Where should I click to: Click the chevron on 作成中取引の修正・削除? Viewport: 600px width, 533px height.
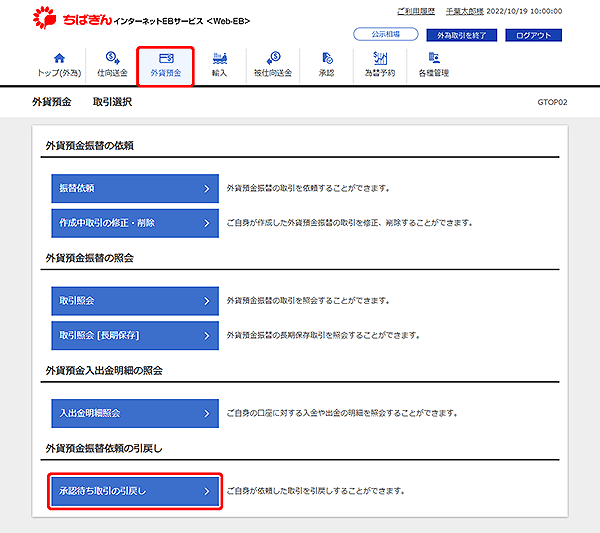tap(207, 223)
